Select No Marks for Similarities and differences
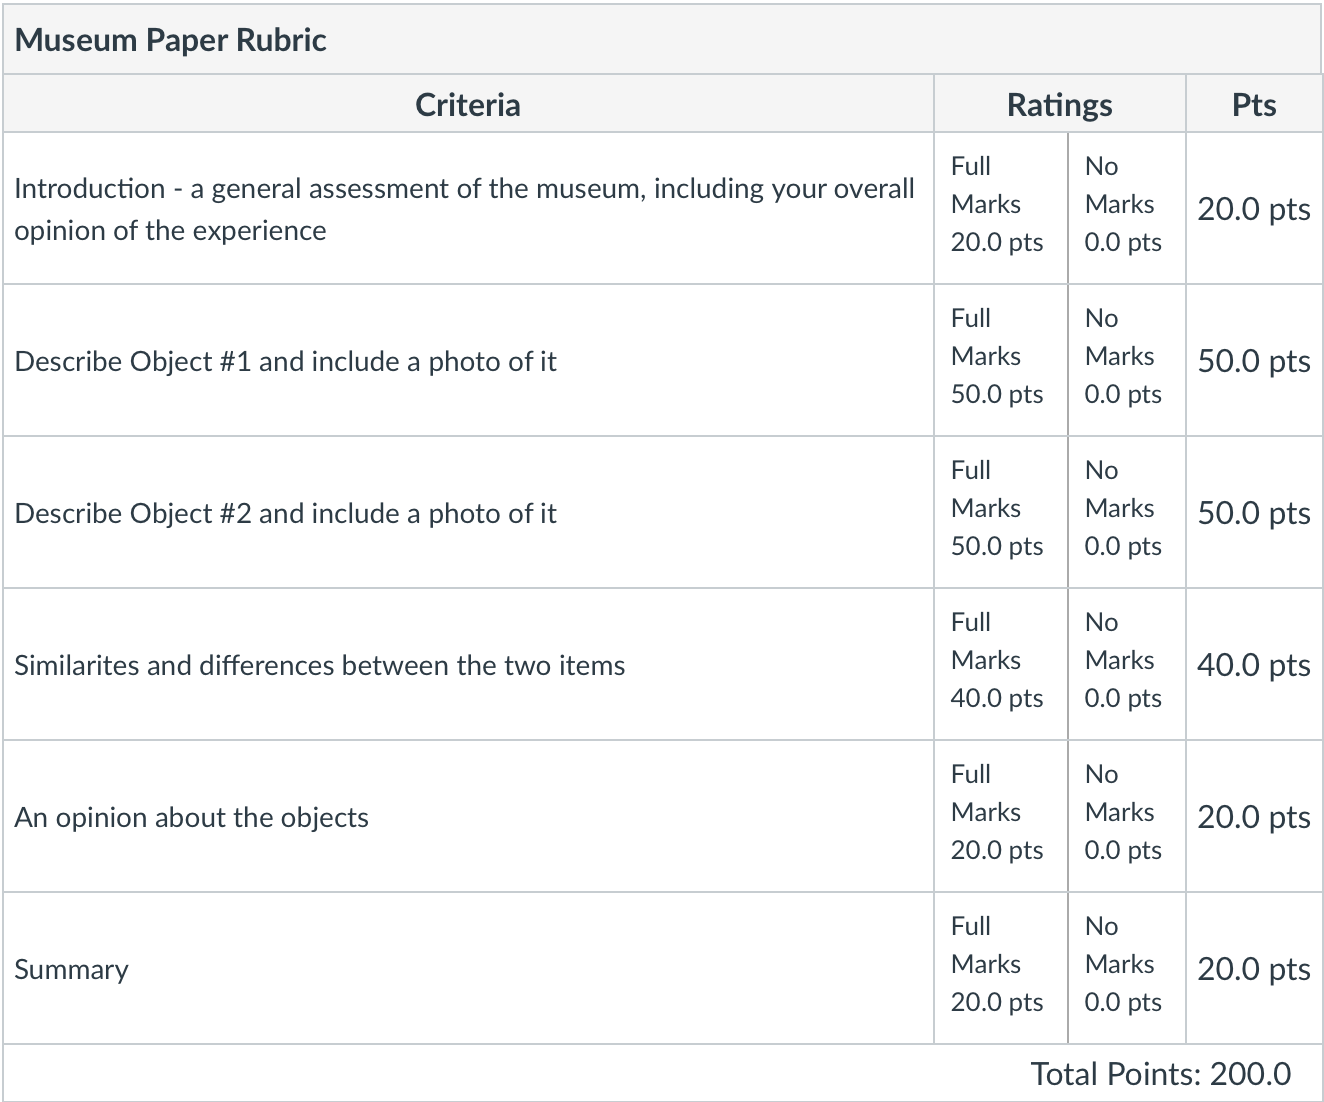Viewport: 1324px width, 1102px height. (1124, 661)
